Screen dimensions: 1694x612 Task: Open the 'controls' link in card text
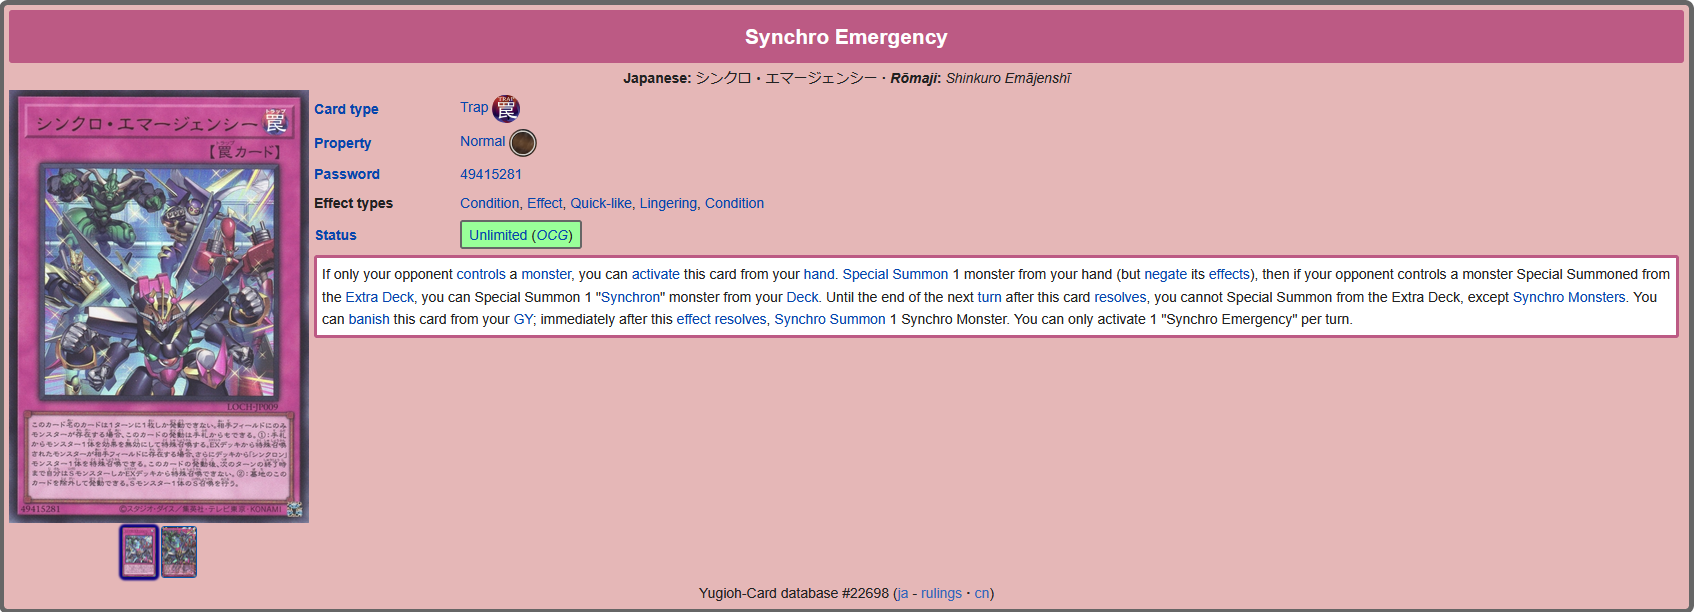click(481, 274)
